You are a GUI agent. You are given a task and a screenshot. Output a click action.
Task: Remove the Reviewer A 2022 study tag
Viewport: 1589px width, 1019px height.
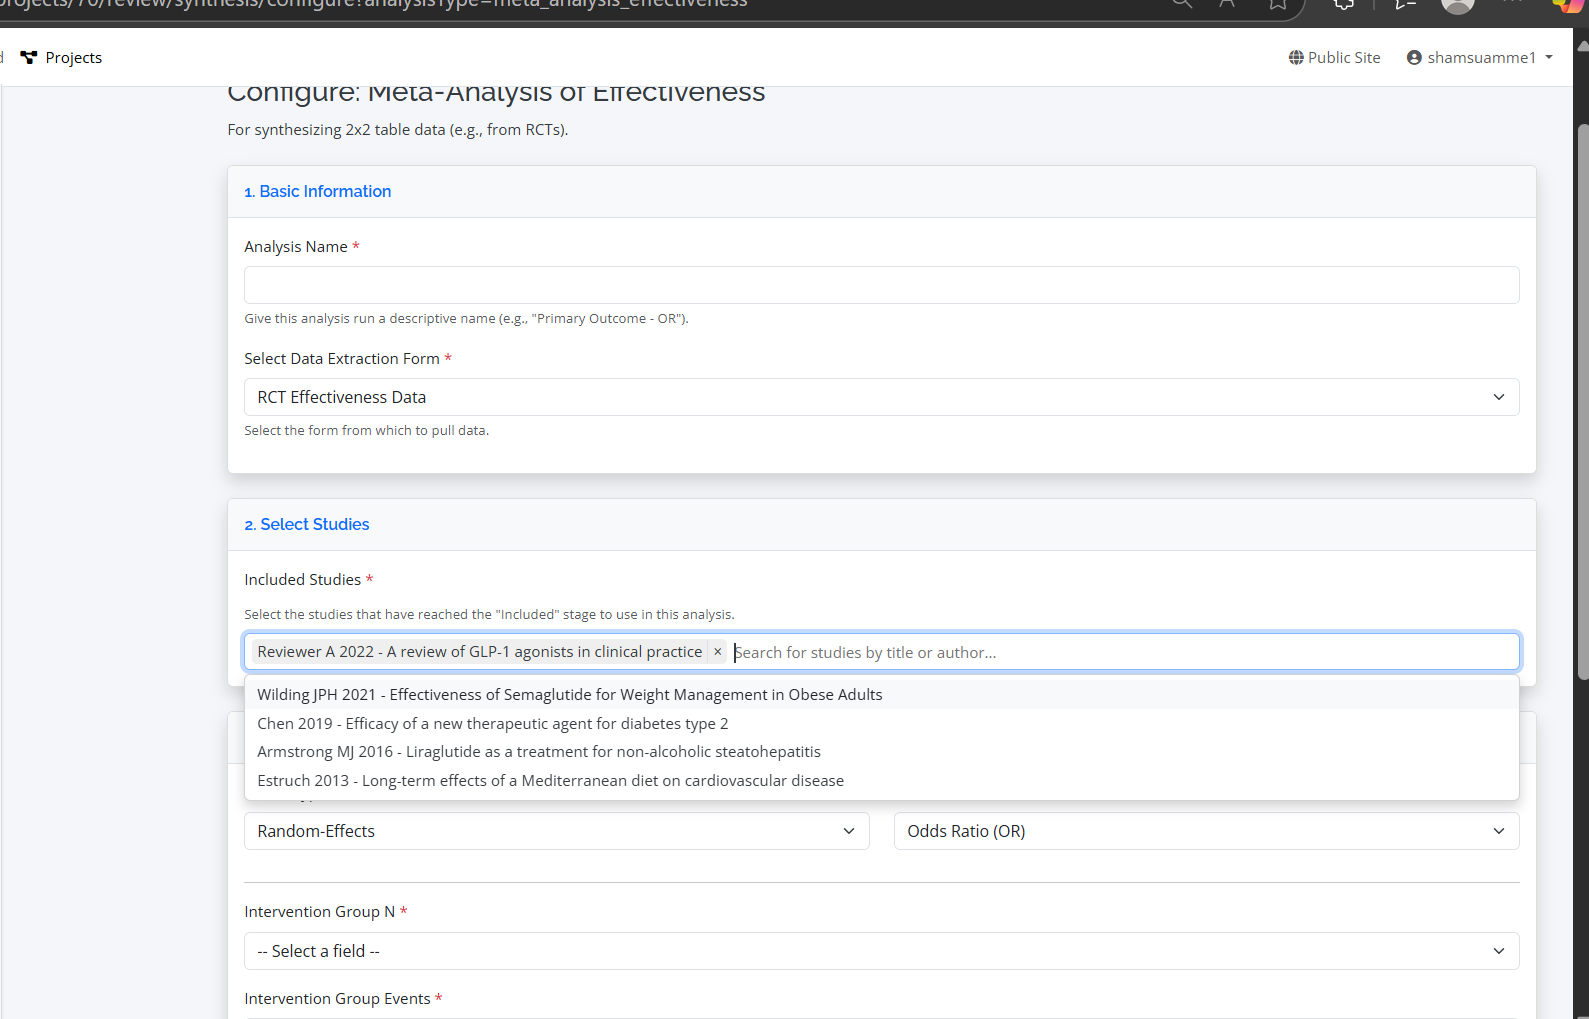(x=717, y=652)
